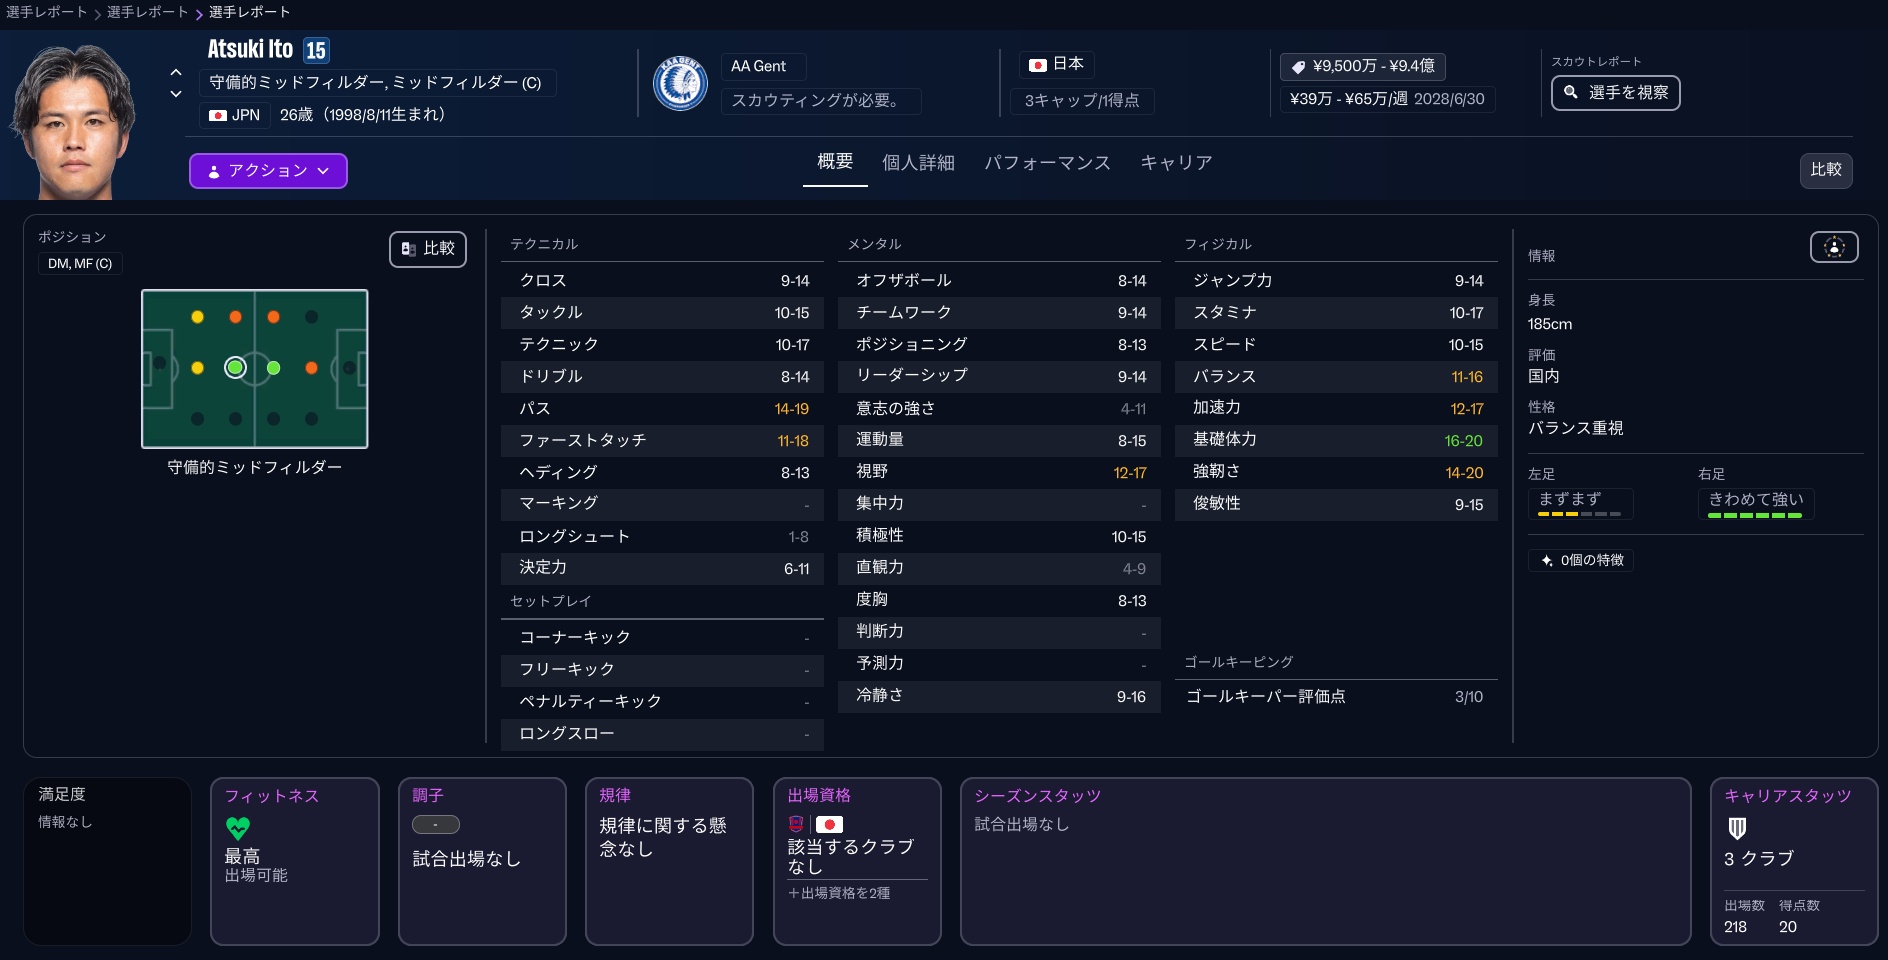Select the green central midfield dot on pitch
The image size is (1888, 960).
[273, 368]
